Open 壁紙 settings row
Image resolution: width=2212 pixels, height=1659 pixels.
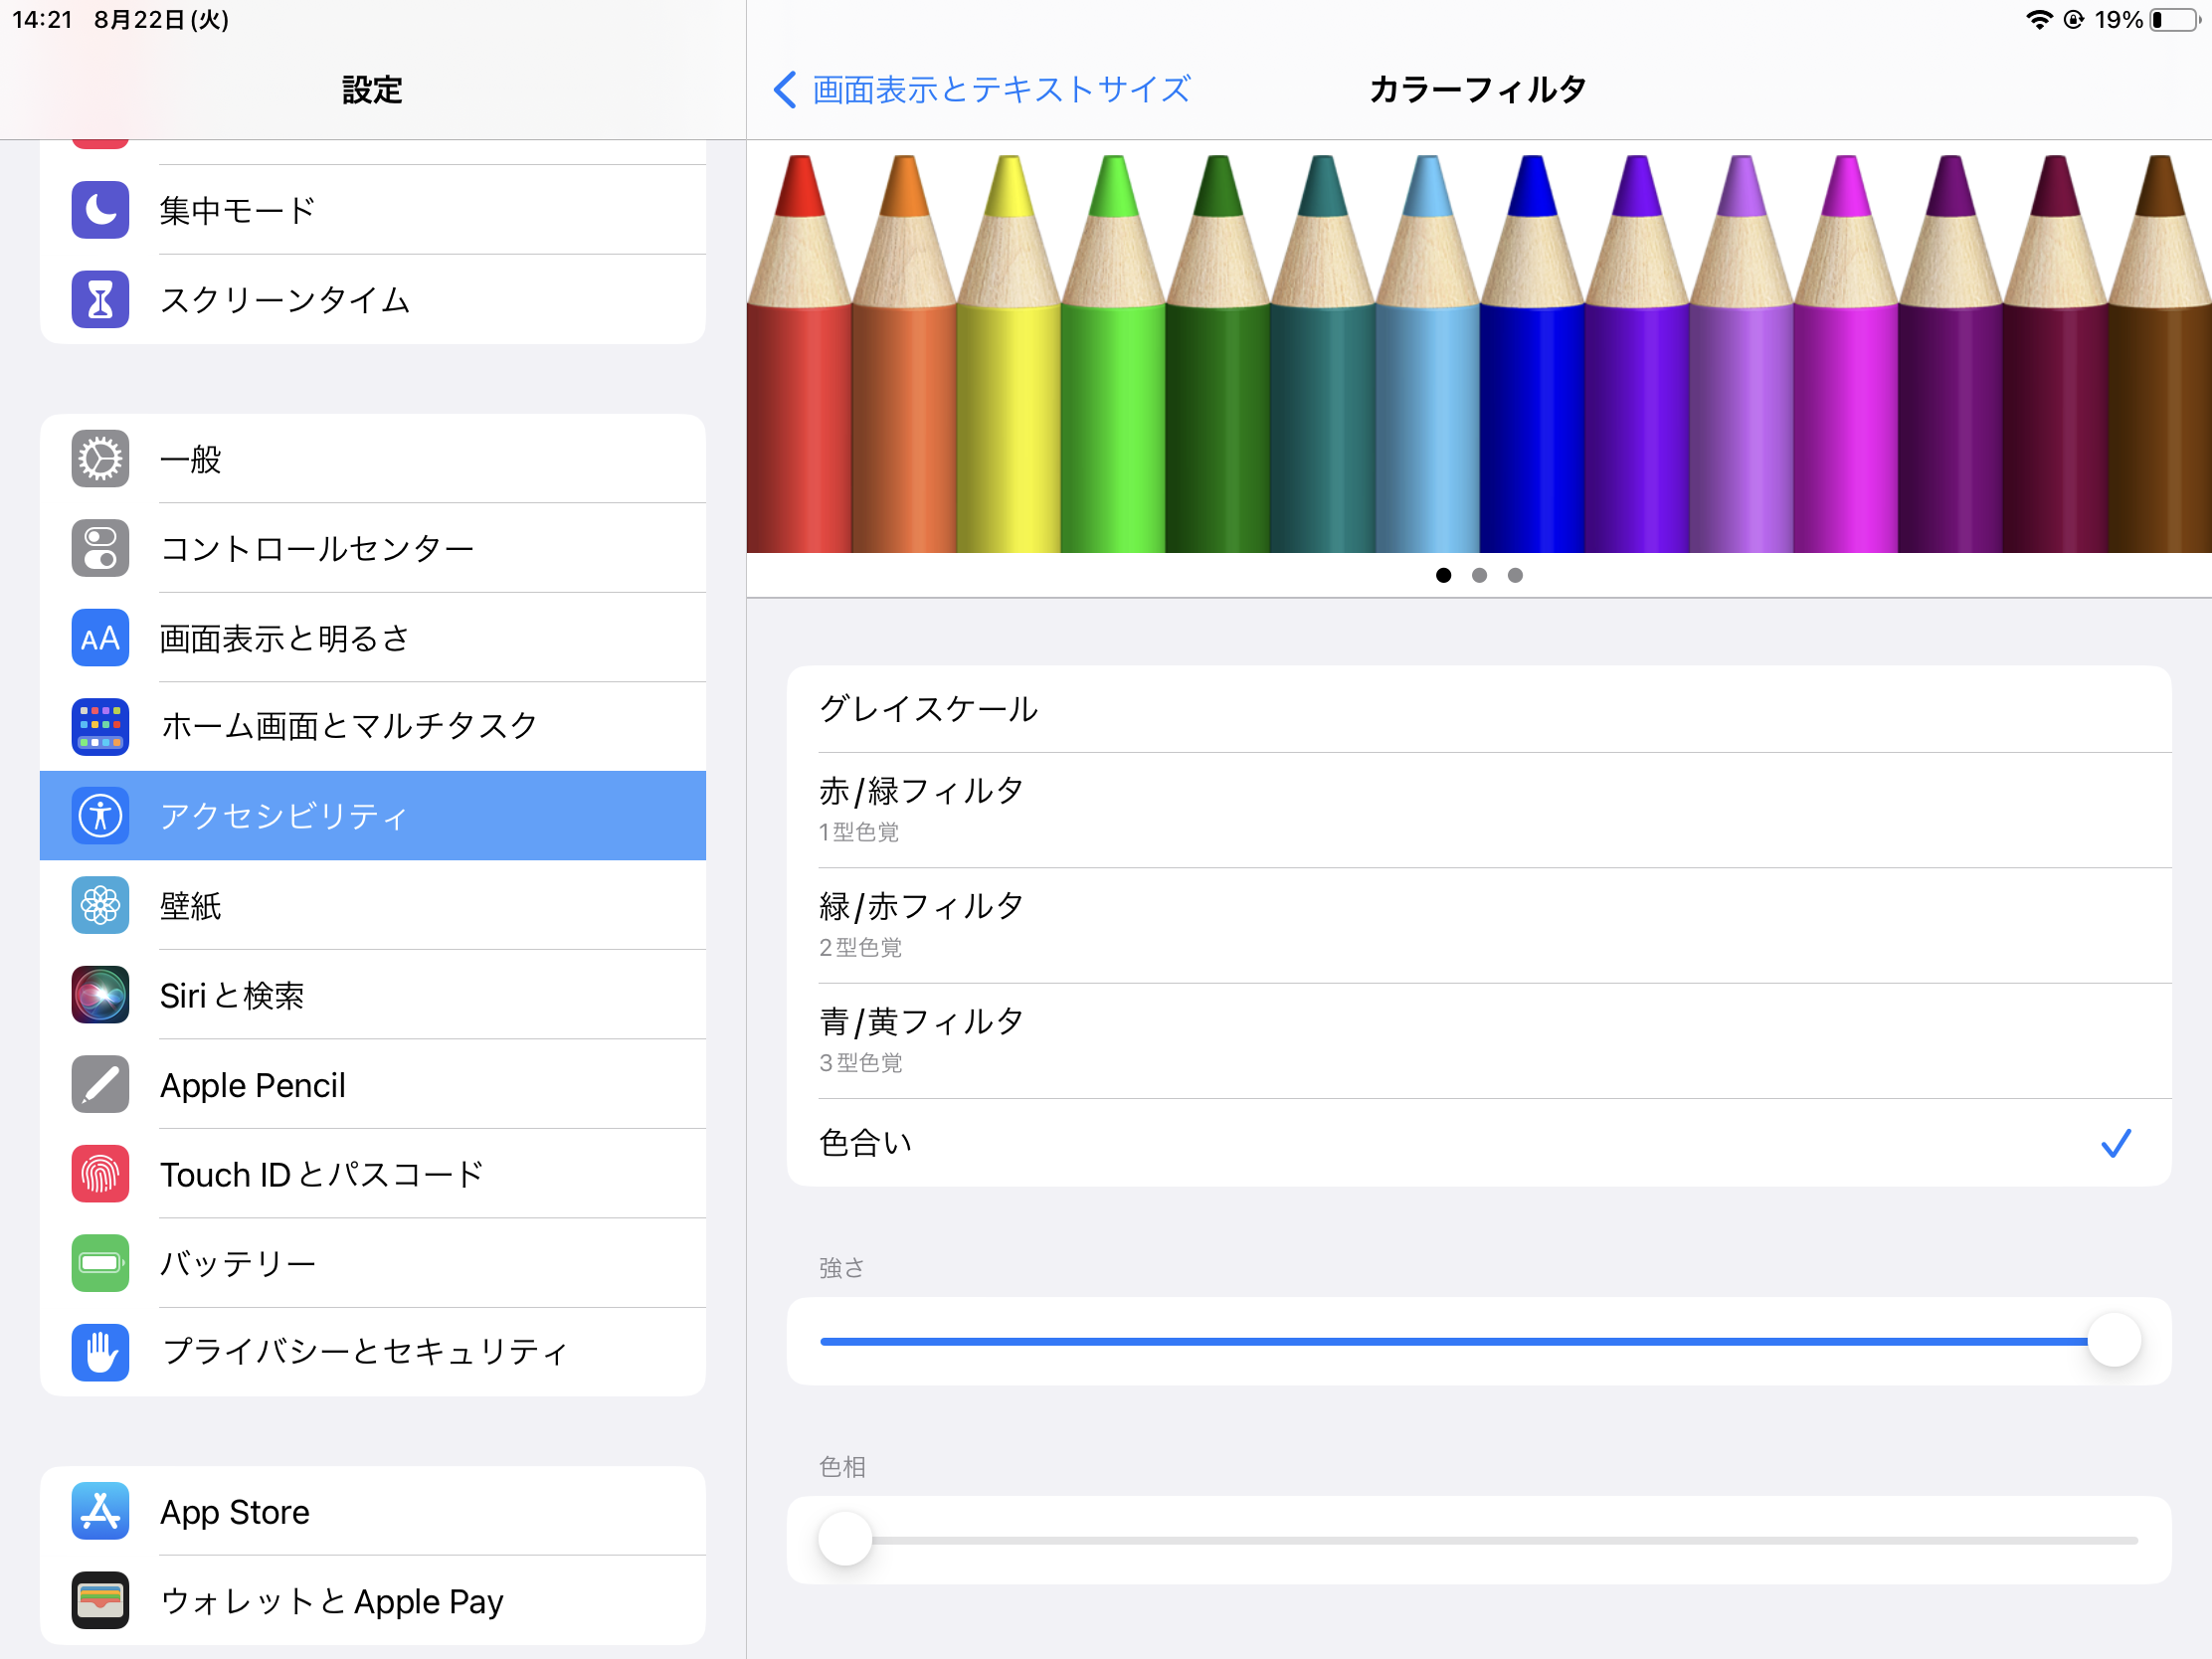pyautogui.click(x=373, y=906)
